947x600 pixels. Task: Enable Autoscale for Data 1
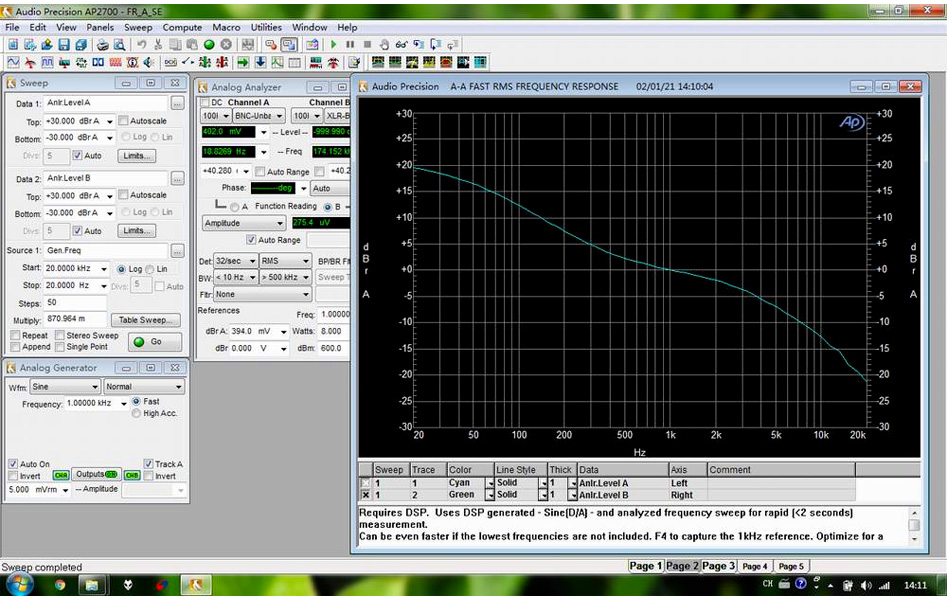pyautogui.click(x=123, y=121)
